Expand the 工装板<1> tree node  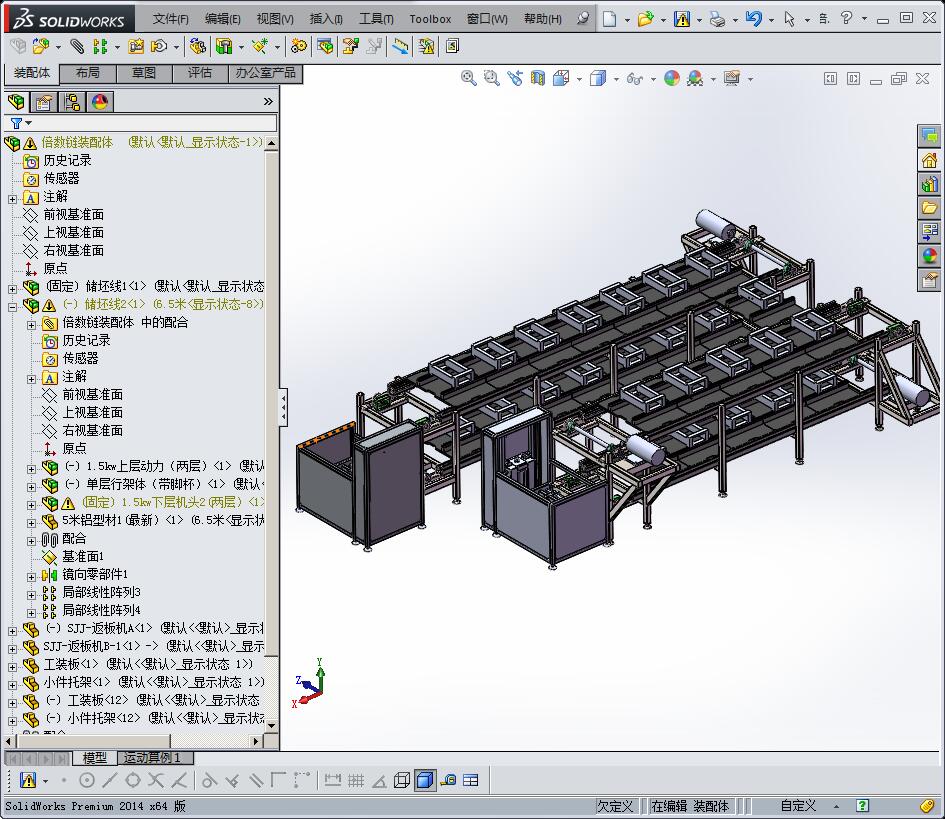pyautogui.click(x=12, y=665)
